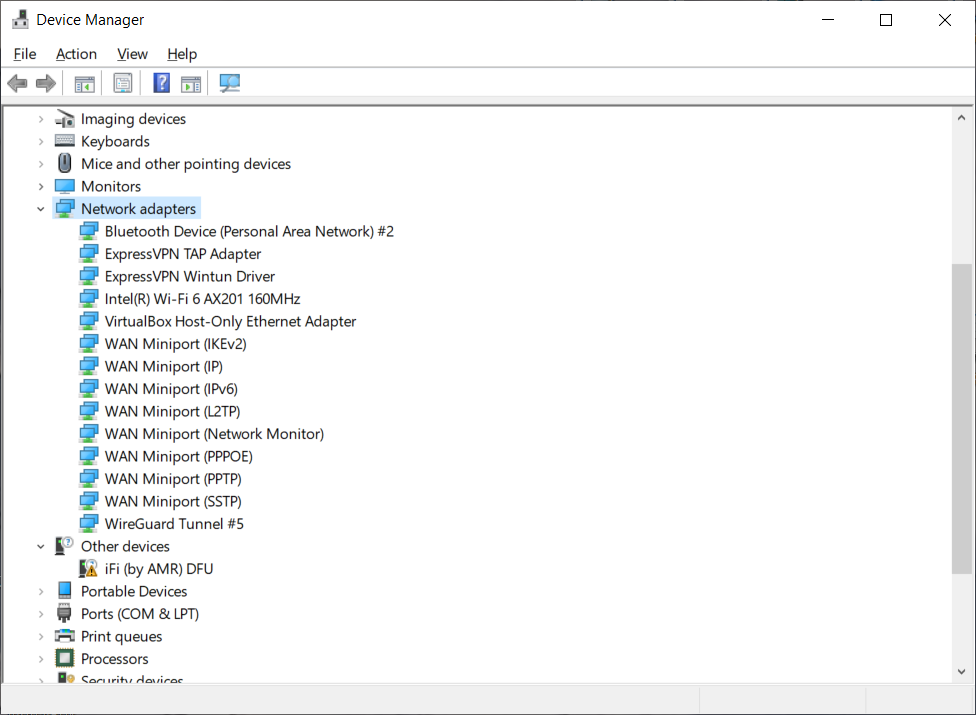
Task: Expand the Imaging devices category
Action: coord(41,119)
